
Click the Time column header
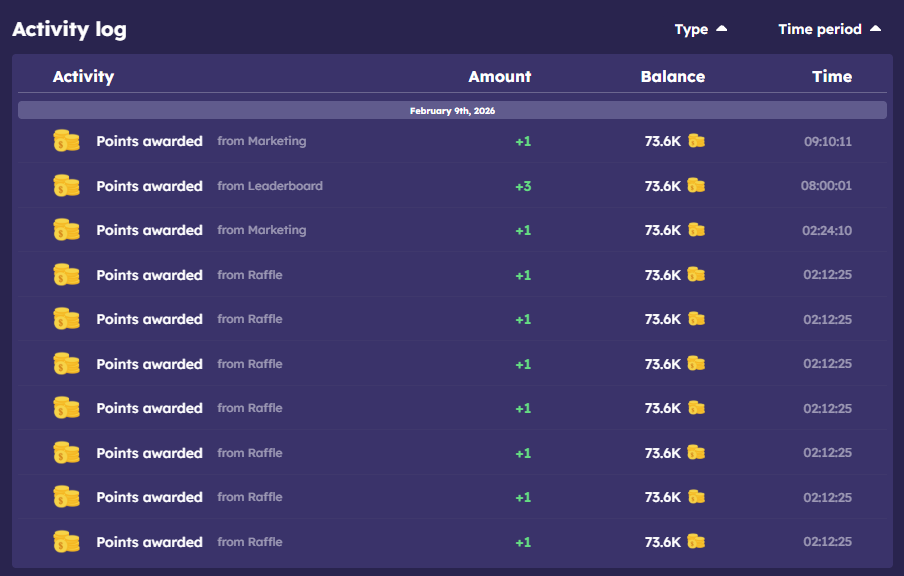click(832, 76)
